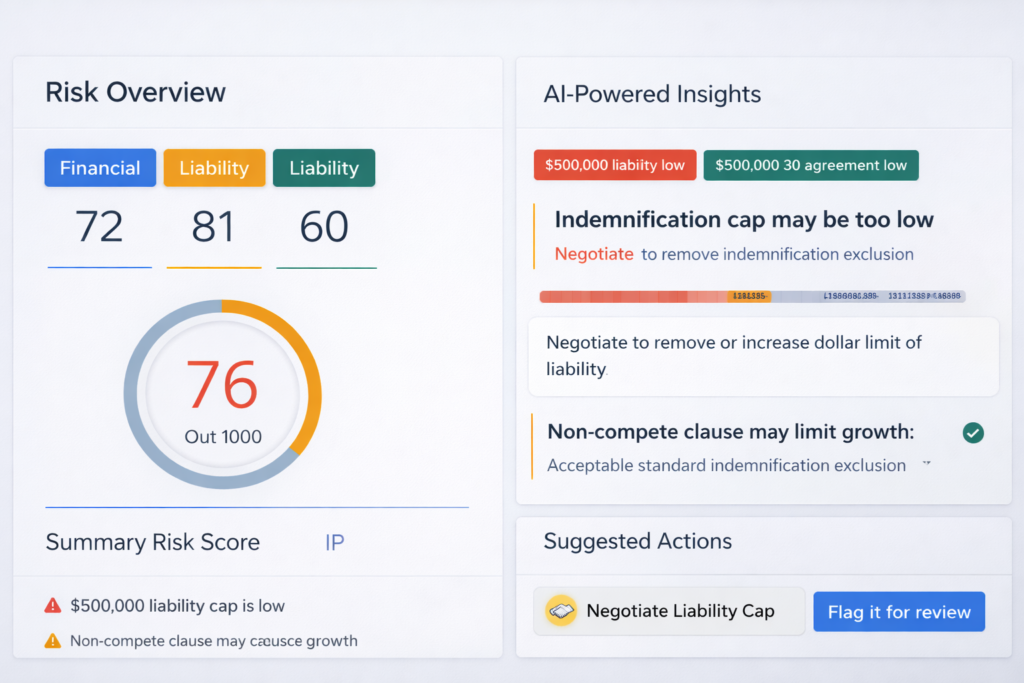This screenshot has width=1024, height=683.
Task: Click the green checkmark next to non-compete clause
Action: 972,433
